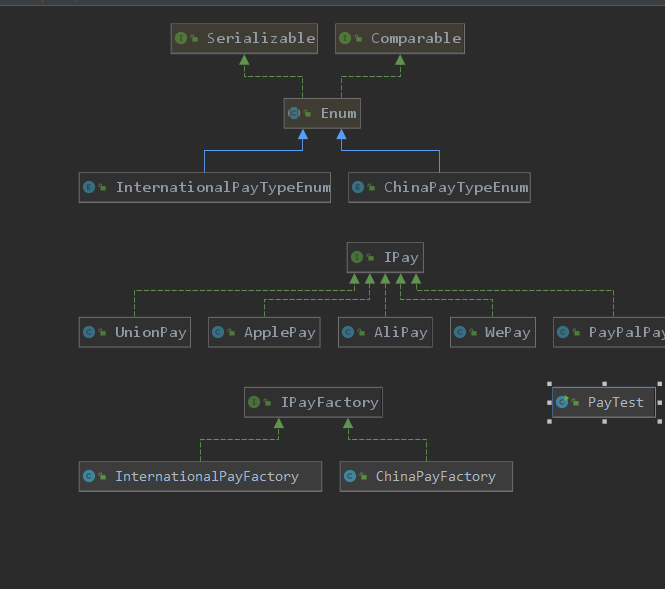Screen dimensions: 665x589
Task: Select the WePay class node
Action: pyautogui.click(x=492, y=332)
